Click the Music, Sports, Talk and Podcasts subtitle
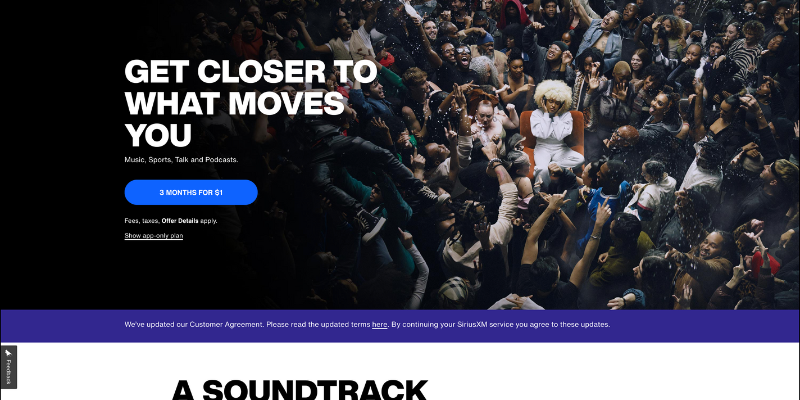The width and height of the screenshot is (800, 400). (181, 160)
